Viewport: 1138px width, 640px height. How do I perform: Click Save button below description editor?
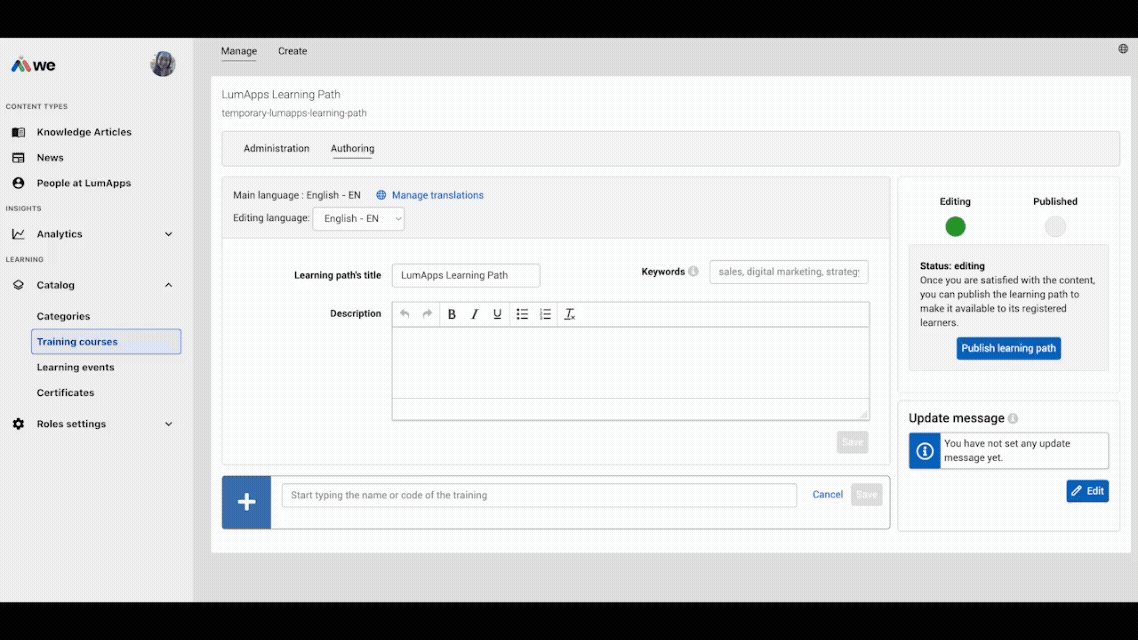852,442
